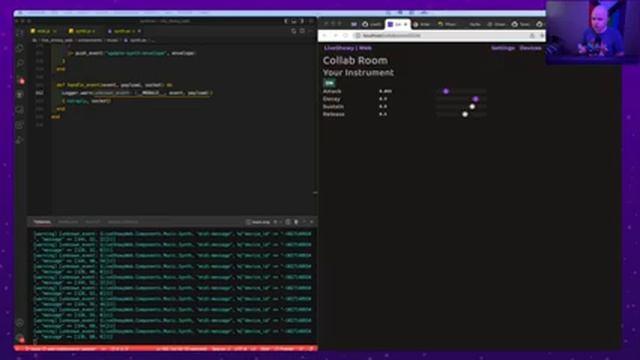Viewport: 640px width, 360px height.
Task: Adjust the Release envelope slider
Action: coord(461,114)
